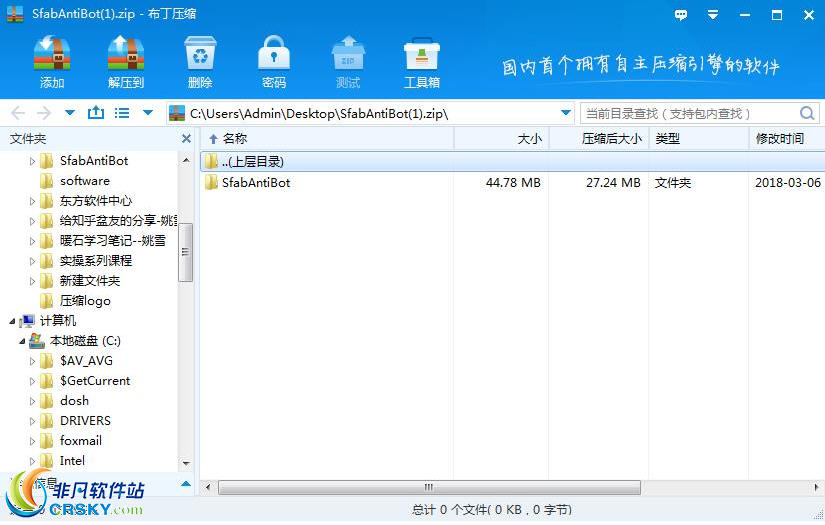Select the 压缩logo folder in tree
The width and height of the screenshot is (825, 525).
85,301
